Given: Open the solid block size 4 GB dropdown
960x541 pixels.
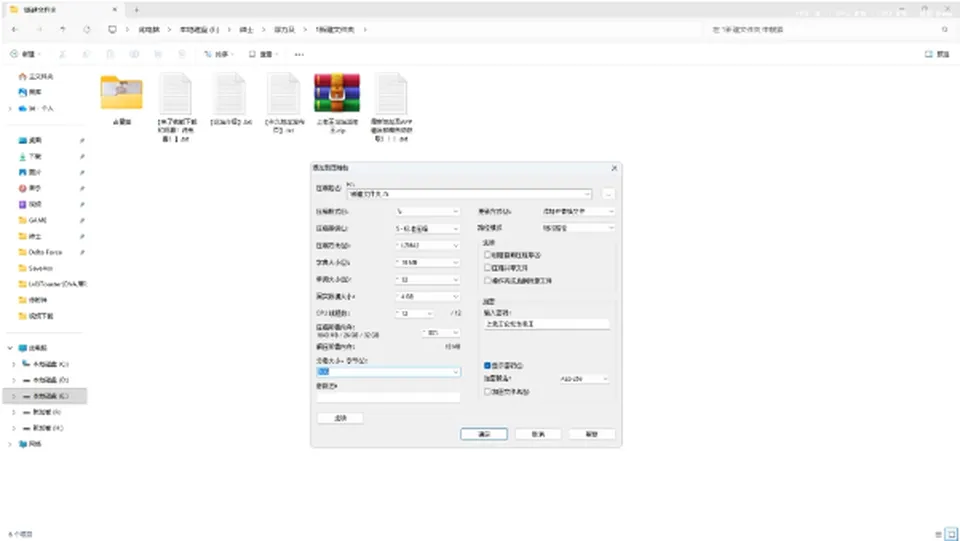Looking at the screenshot, I should [x=427, y=296].
